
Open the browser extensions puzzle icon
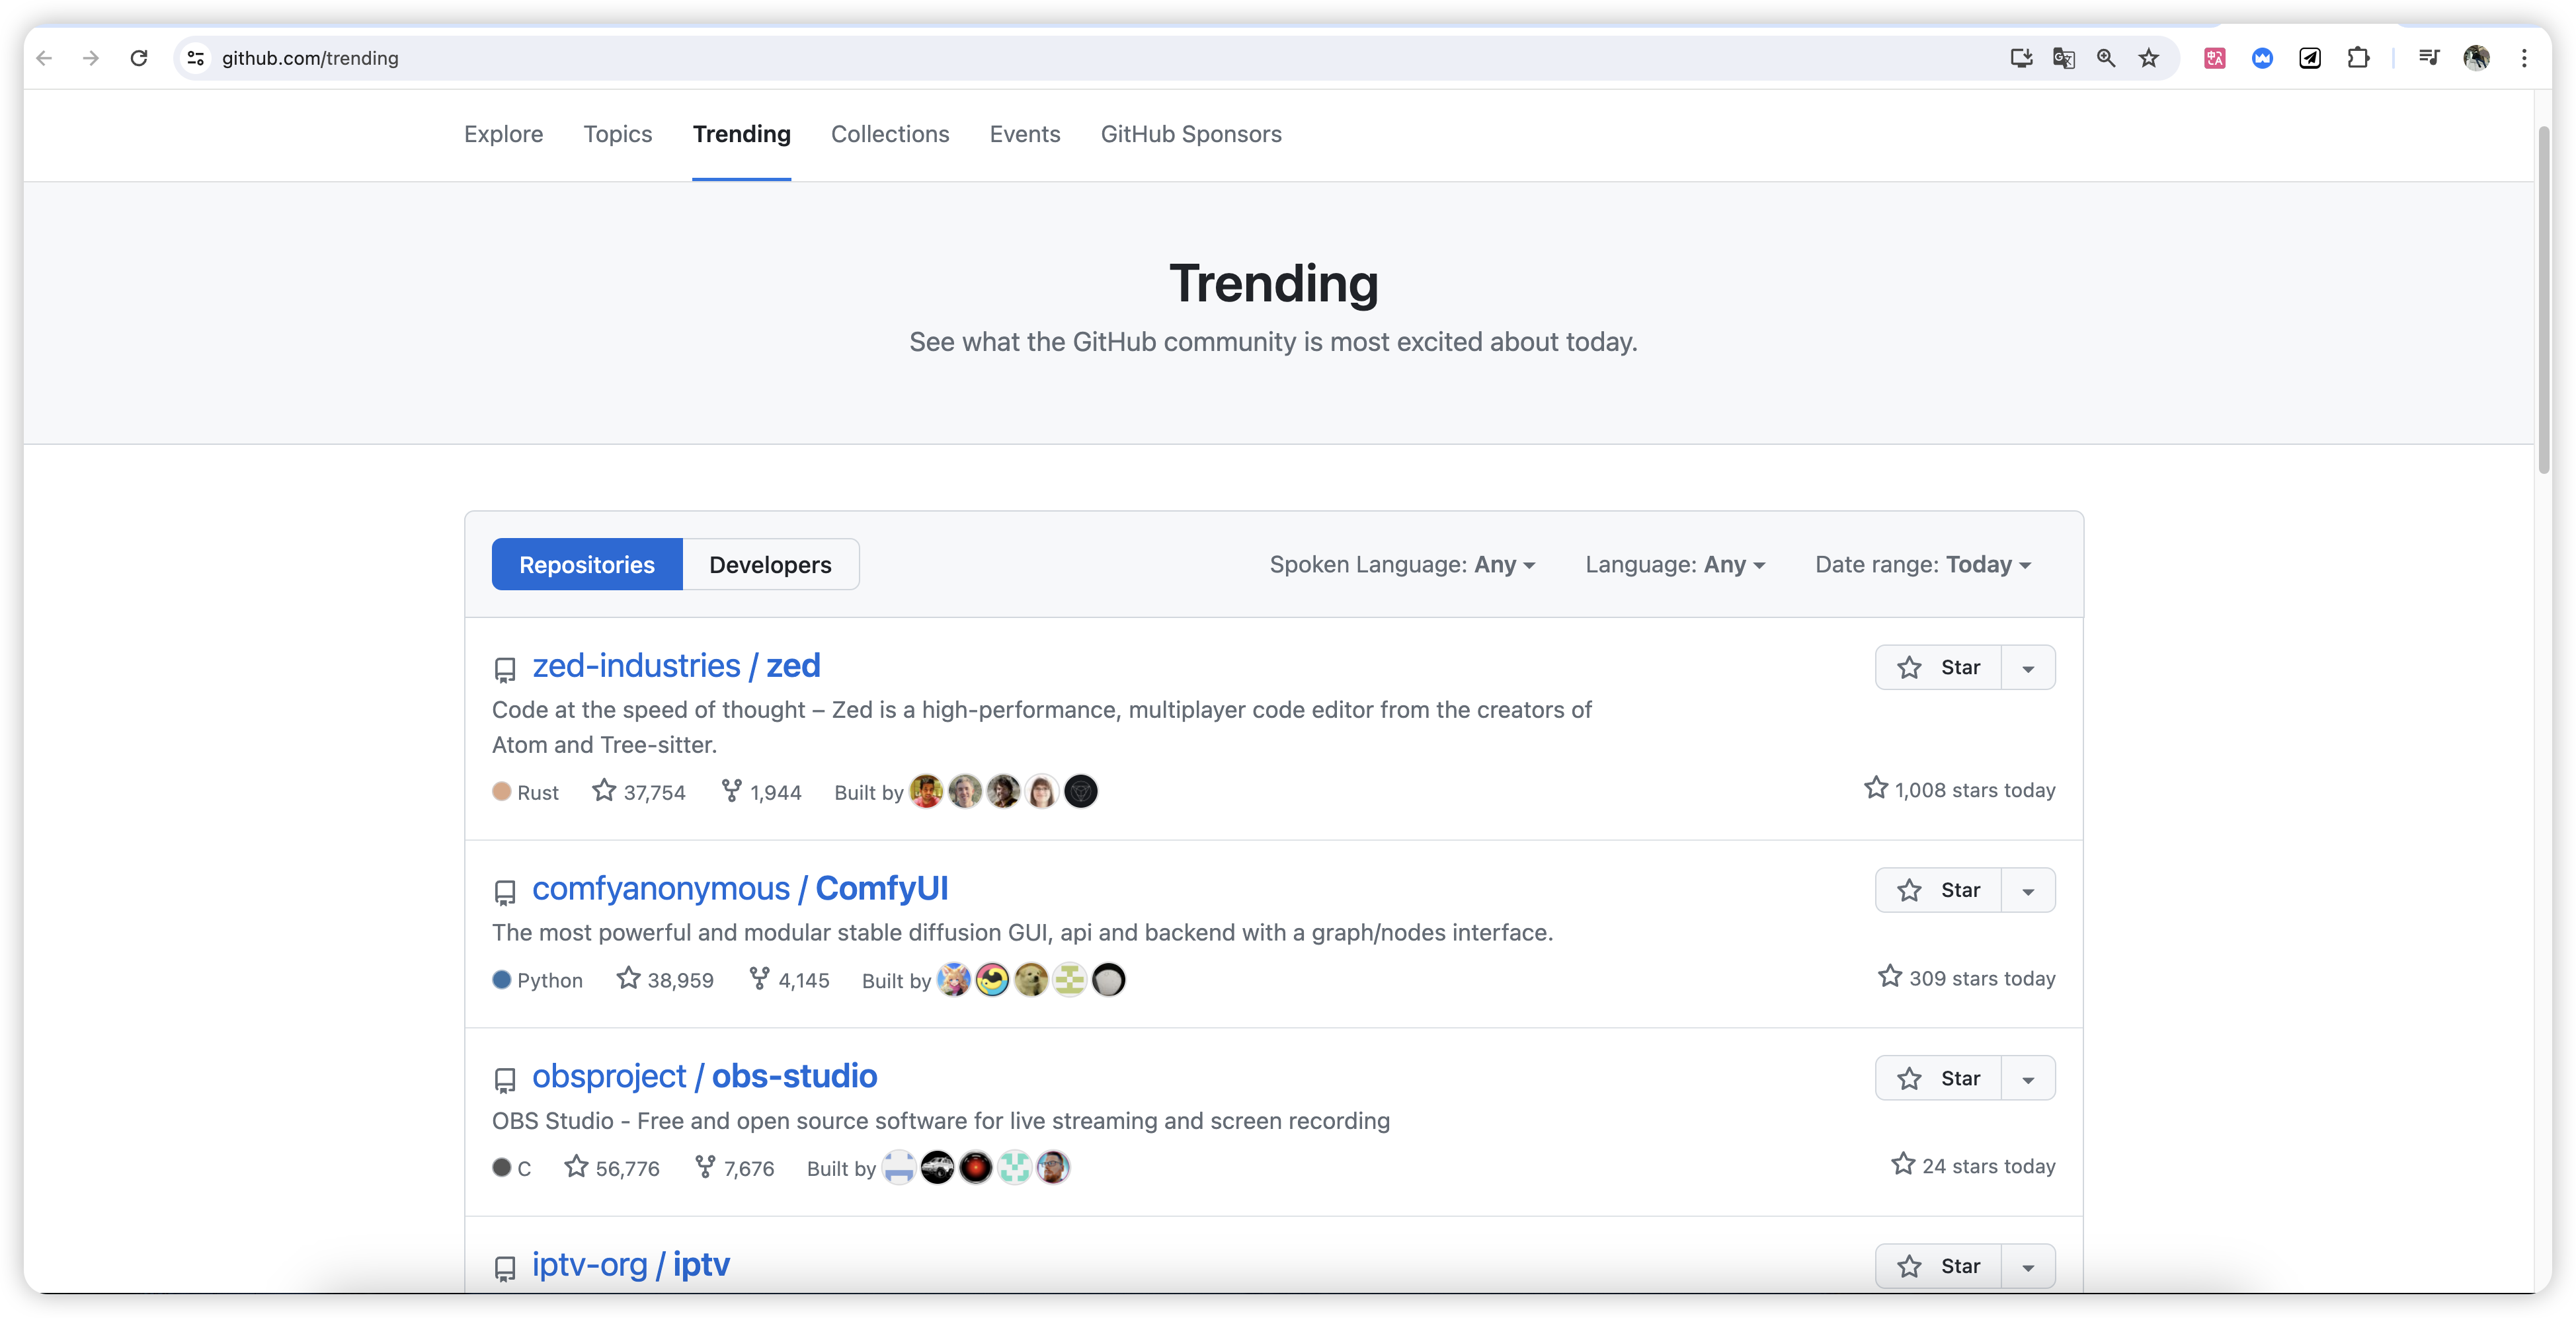[x=2358, y=58]
